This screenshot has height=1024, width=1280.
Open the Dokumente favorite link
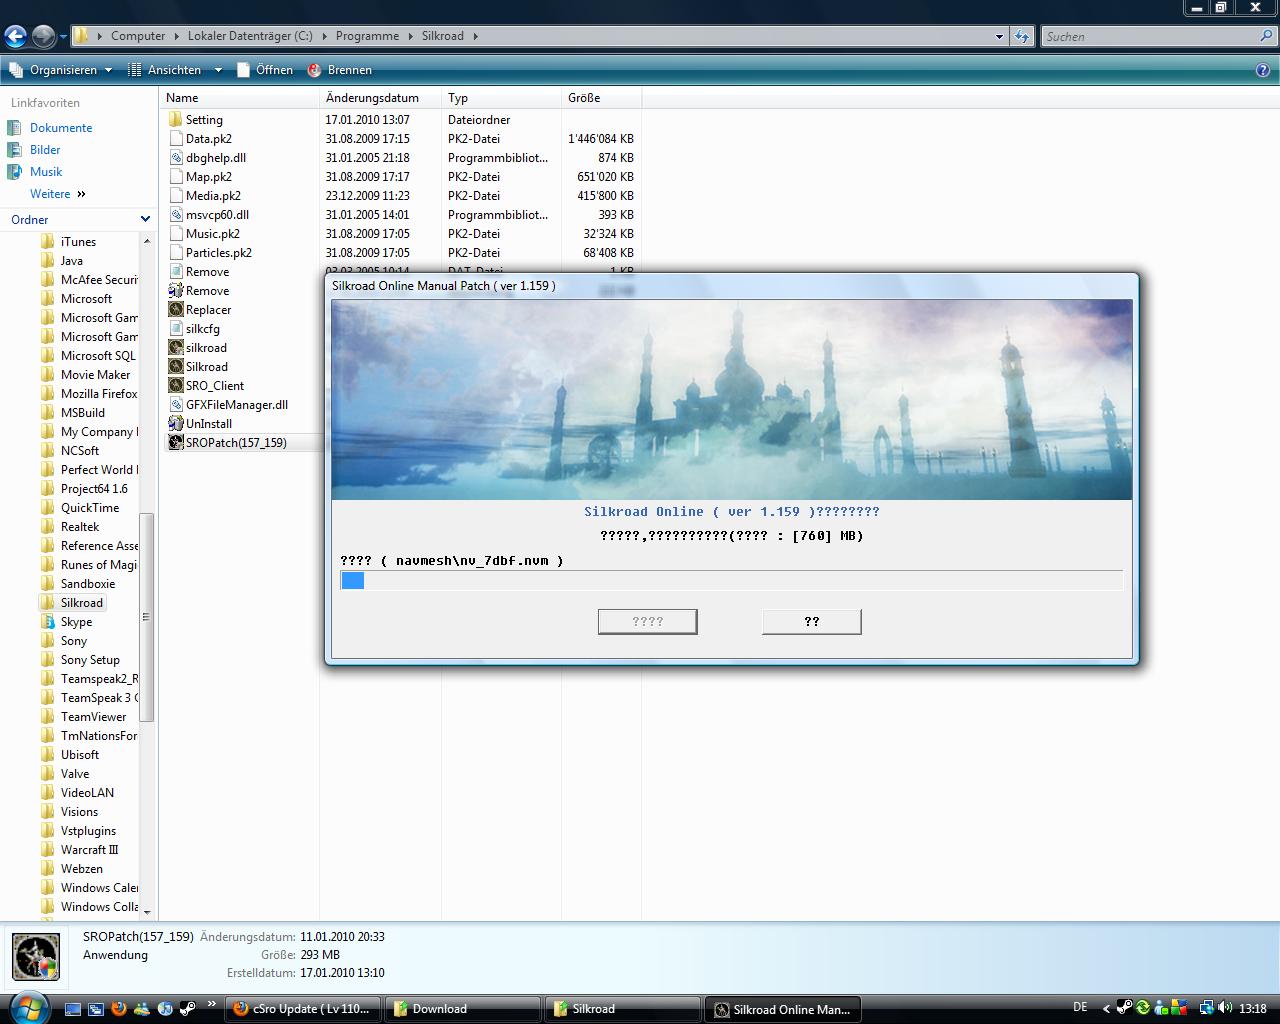click(61, 128)
